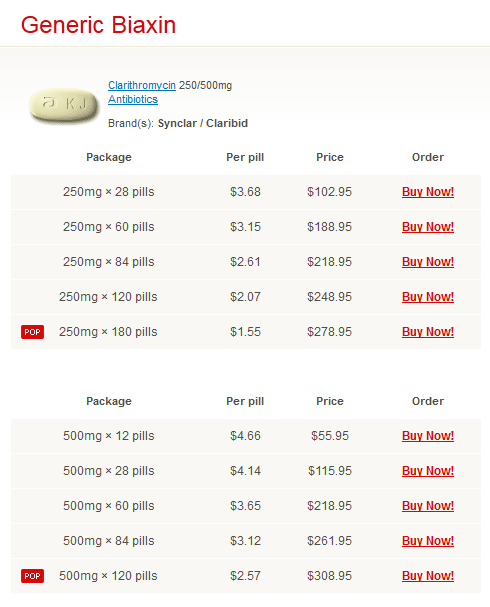490x607 pixels.
Task: Click POP badge on 250mg × 180 pills
Action: point(33,332)
